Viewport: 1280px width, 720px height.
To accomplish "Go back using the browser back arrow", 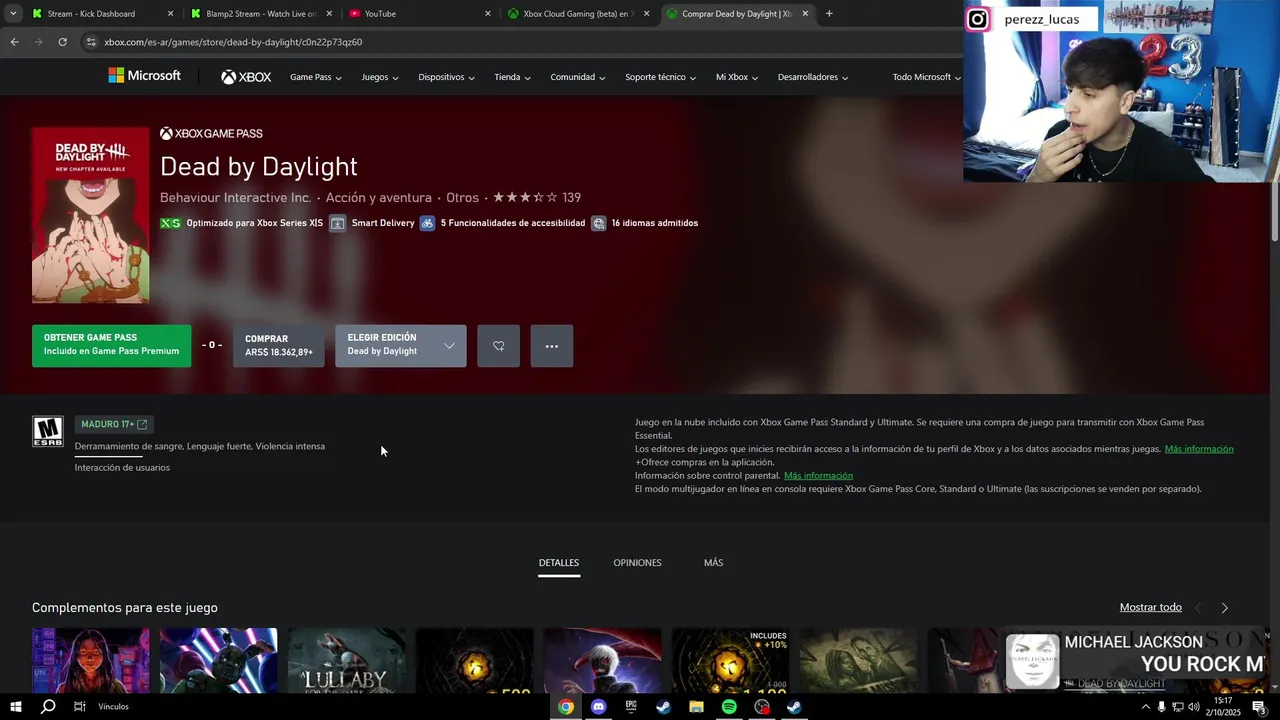I will tap(14, 42).
